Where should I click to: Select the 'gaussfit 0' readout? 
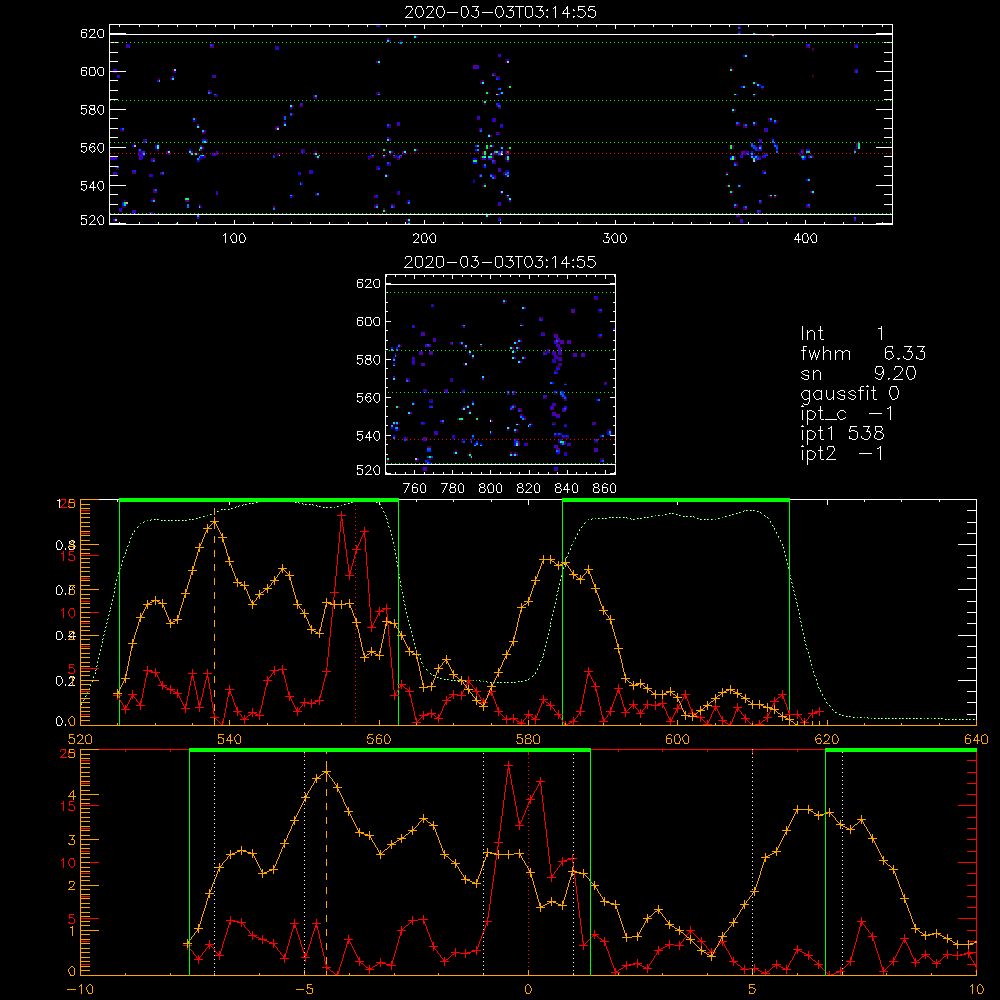coord(849,393)
